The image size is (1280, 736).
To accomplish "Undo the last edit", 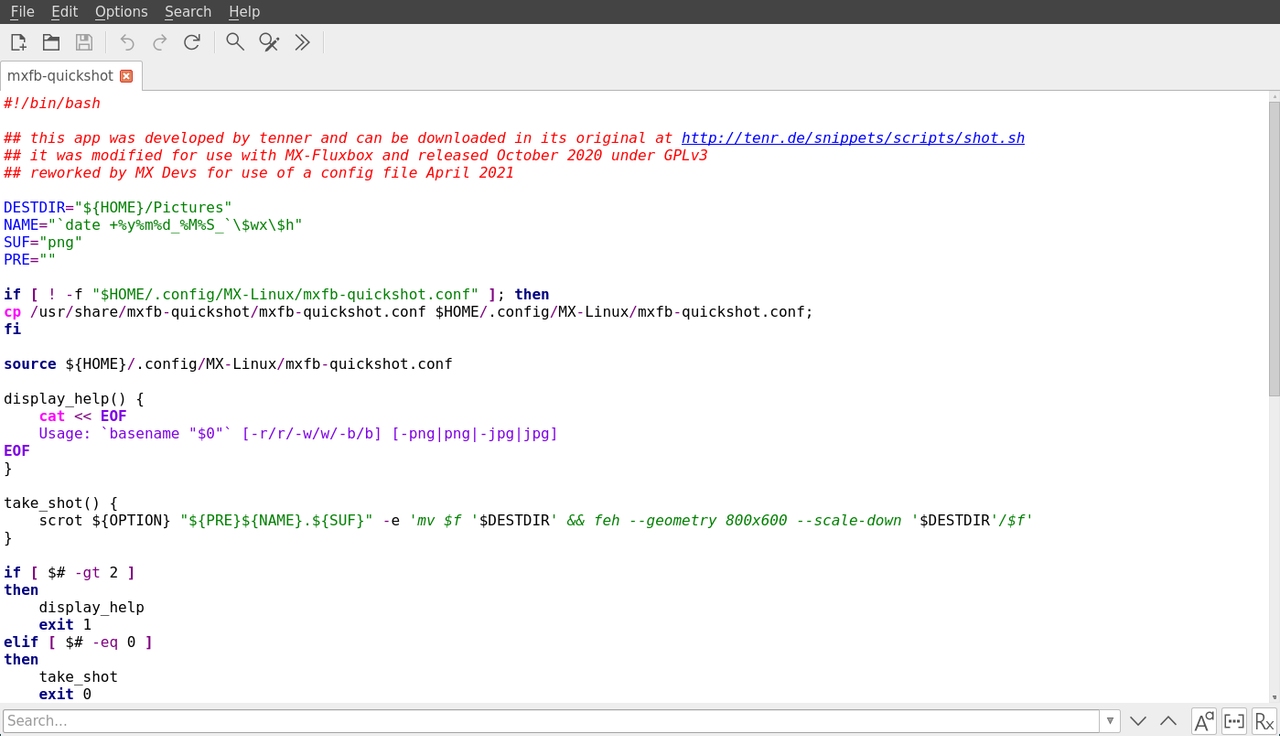I will [127, 42].
